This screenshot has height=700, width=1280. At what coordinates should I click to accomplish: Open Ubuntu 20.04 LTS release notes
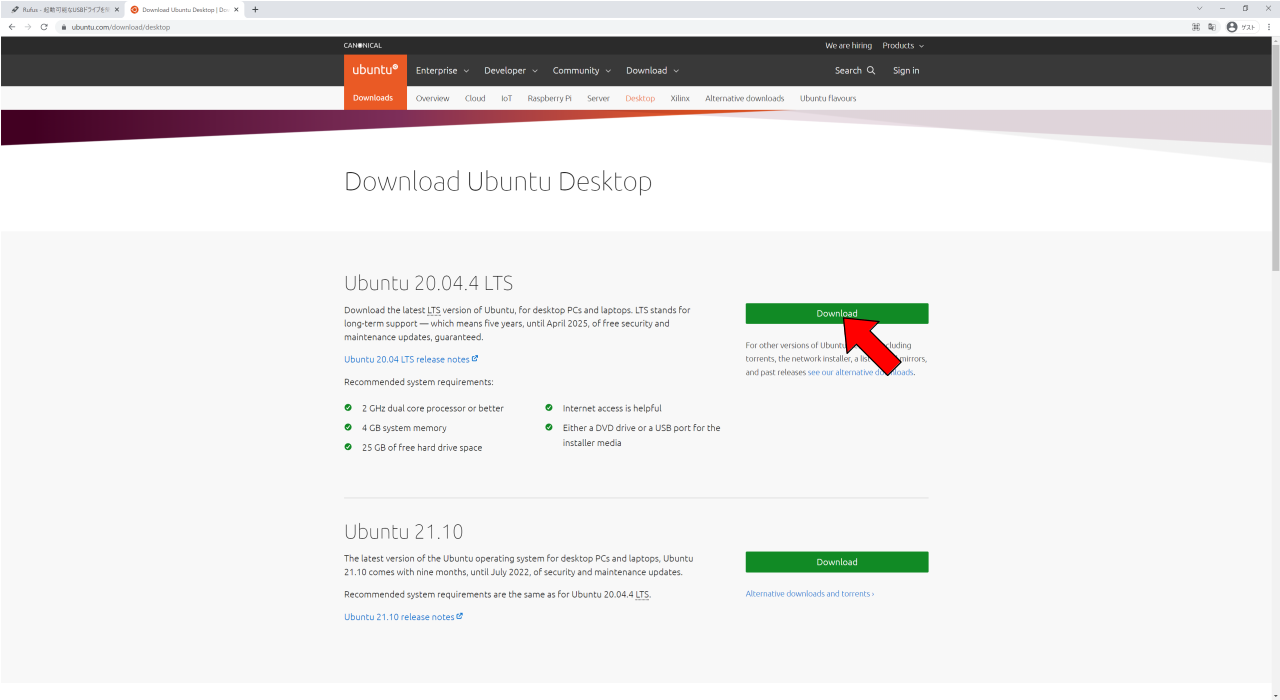point(411,359)
